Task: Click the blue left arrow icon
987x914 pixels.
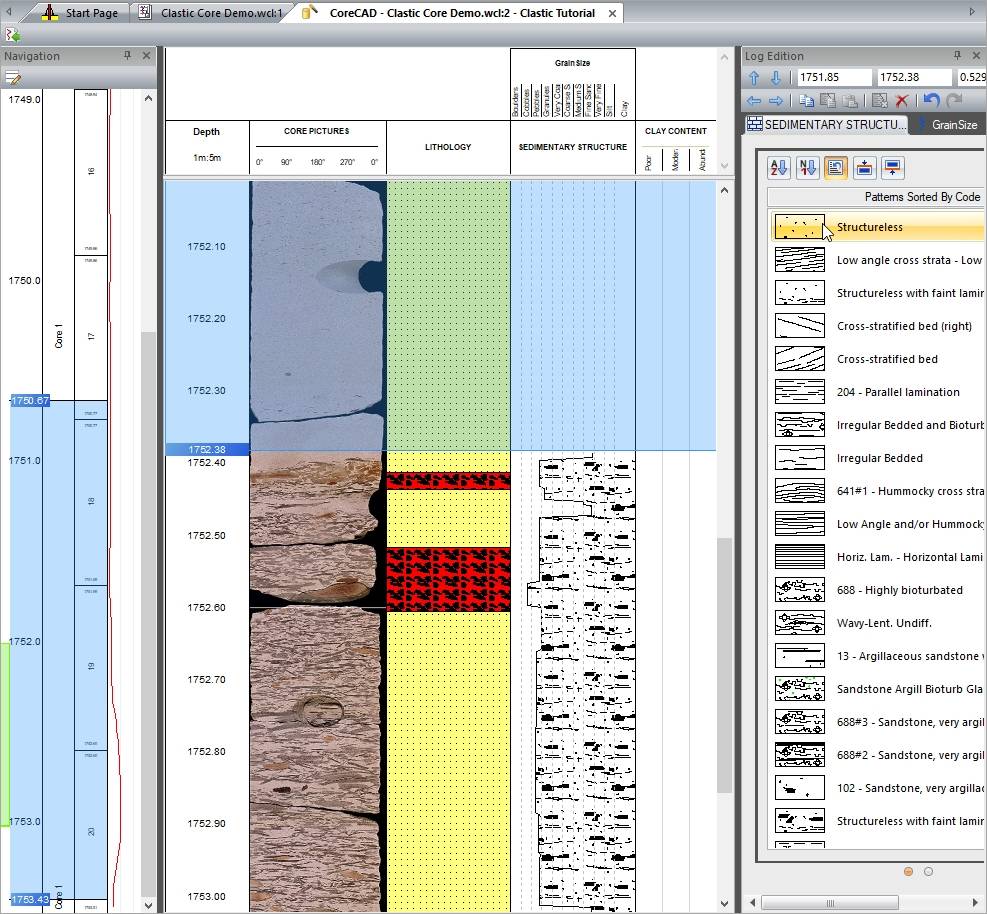Action: (x=755, y=101)
